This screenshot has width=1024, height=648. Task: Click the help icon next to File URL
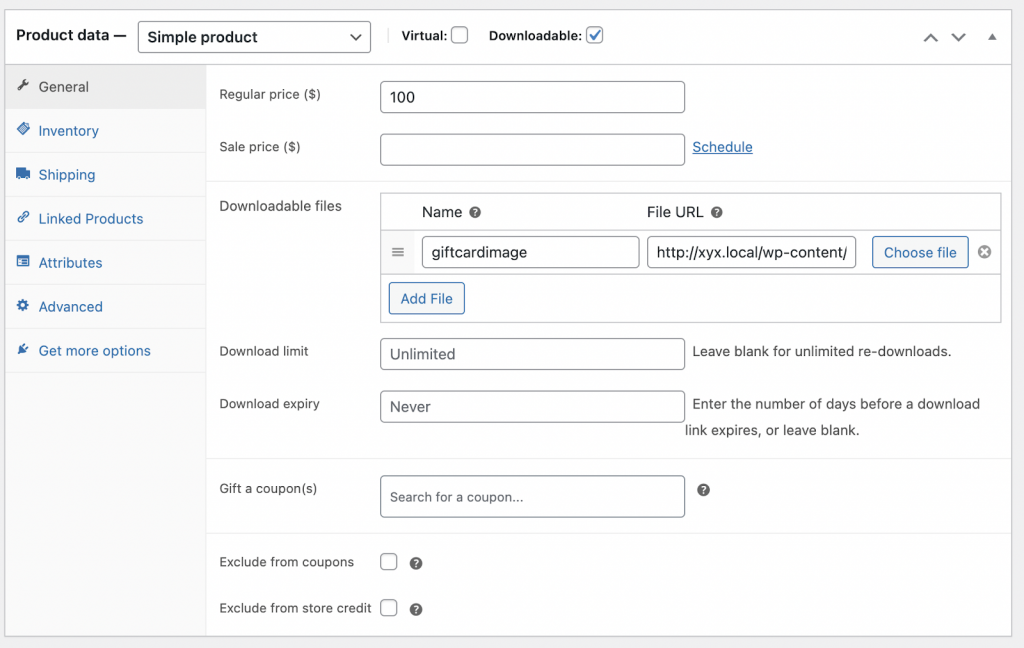coord(716,212)
